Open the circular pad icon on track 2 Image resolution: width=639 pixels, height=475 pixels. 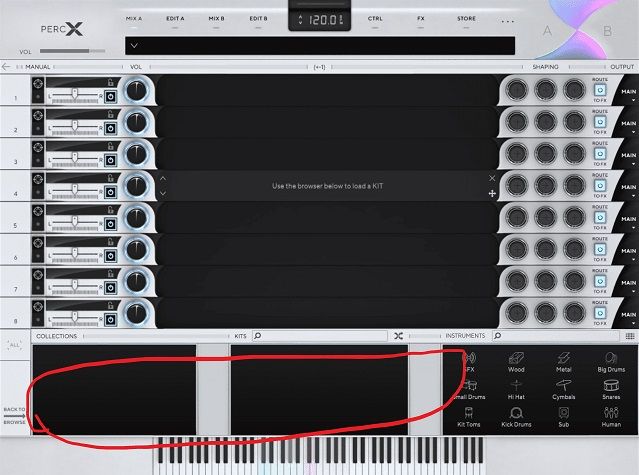(x=38, y=115)
